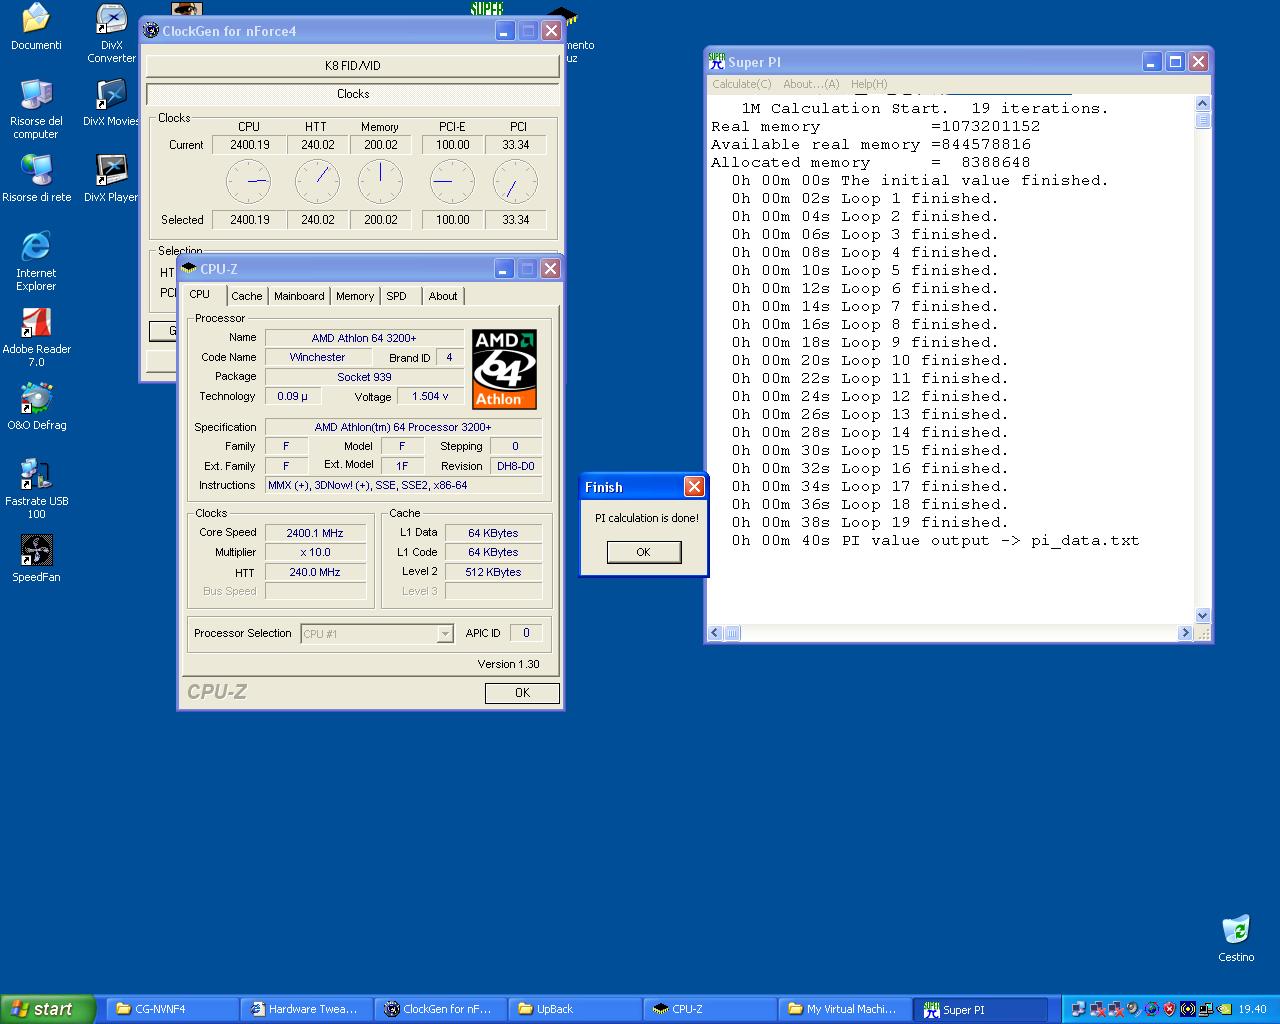Switch to the Mainboard tab in CPU-Z

coord(299,296)
